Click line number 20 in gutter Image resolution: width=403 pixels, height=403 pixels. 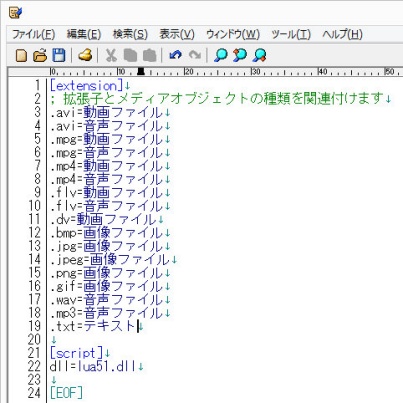[x=34, y=339]
